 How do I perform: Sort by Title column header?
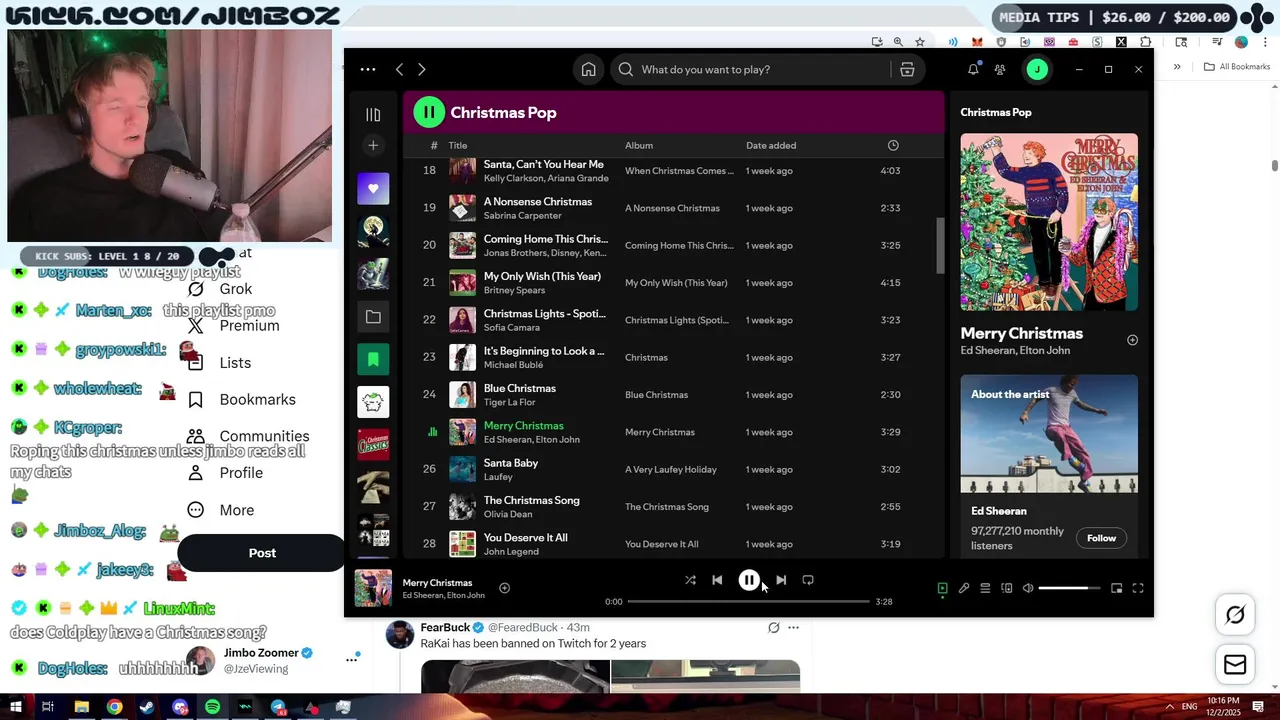click(458, 146)
